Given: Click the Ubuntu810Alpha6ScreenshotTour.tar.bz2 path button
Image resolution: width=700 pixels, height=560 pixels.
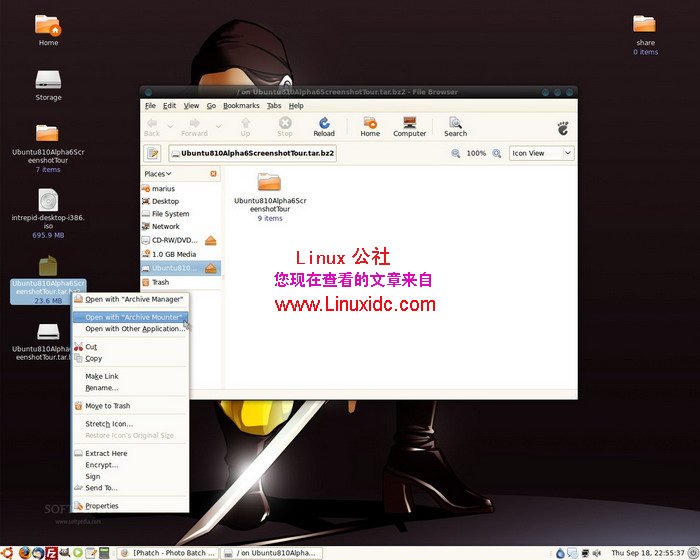Looking at the screenshot, I should click(252, 153).
